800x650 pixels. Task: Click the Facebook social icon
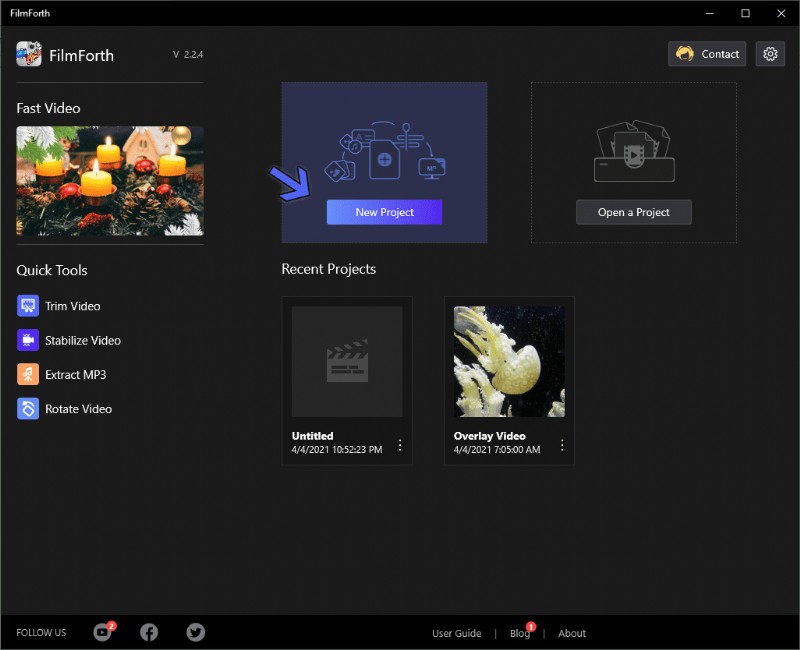pos(149,632)
